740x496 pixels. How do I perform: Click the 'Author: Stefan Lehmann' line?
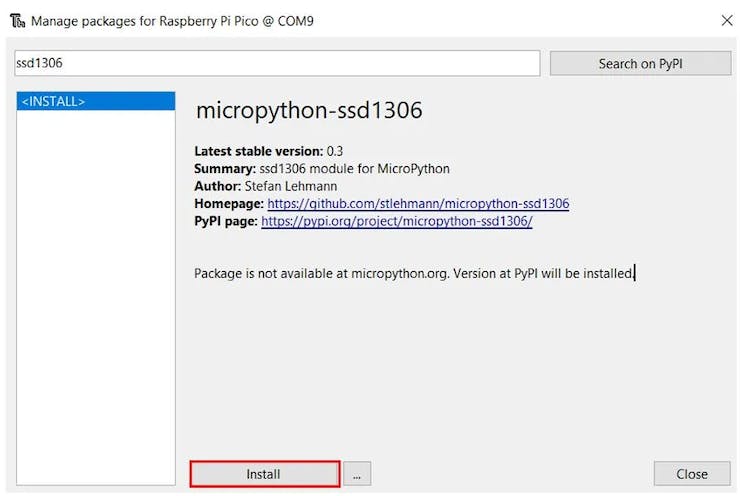tap(266, 186)
